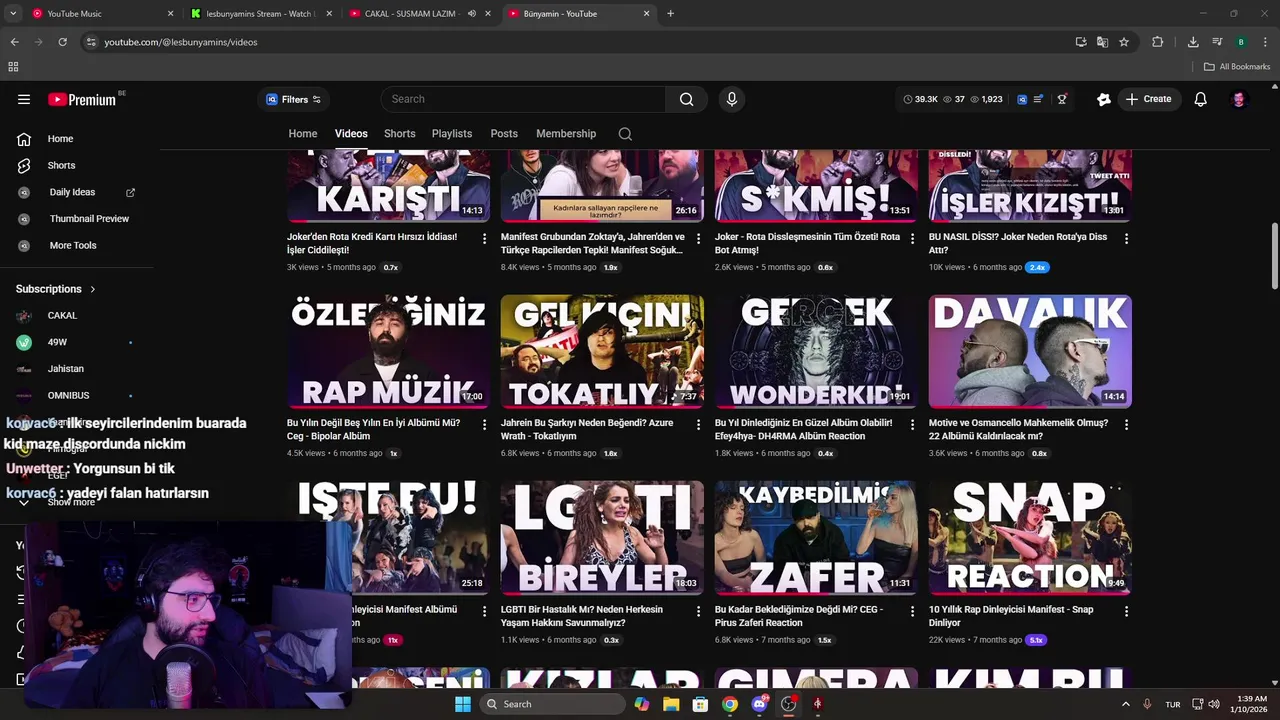Click the address bar URL

tap(181, 42)
